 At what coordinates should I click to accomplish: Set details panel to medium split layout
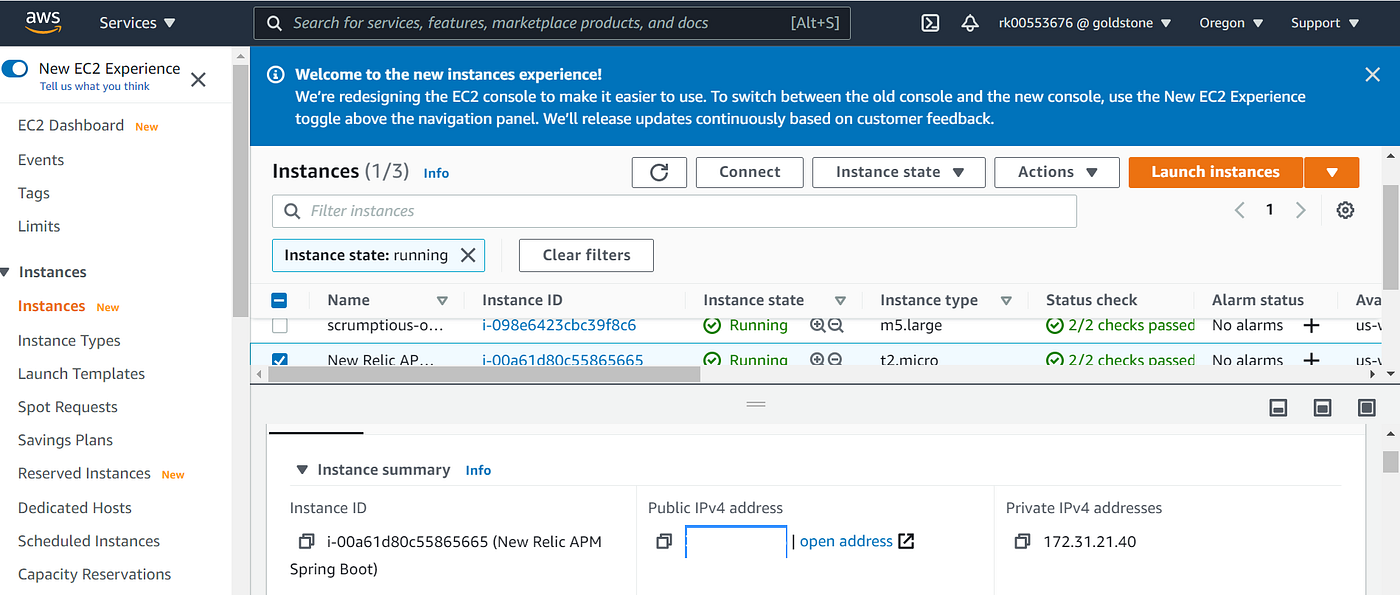1322,407
